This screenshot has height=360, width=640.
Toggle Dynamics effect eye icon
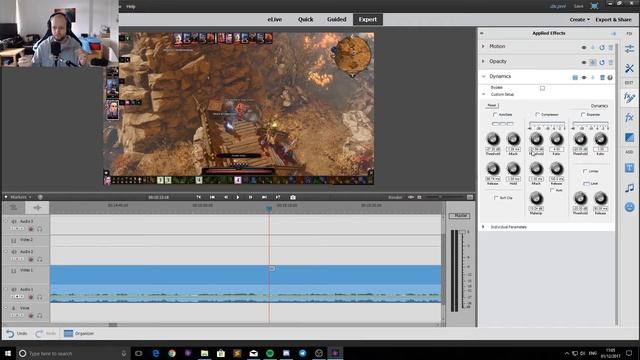coord(584,77)
